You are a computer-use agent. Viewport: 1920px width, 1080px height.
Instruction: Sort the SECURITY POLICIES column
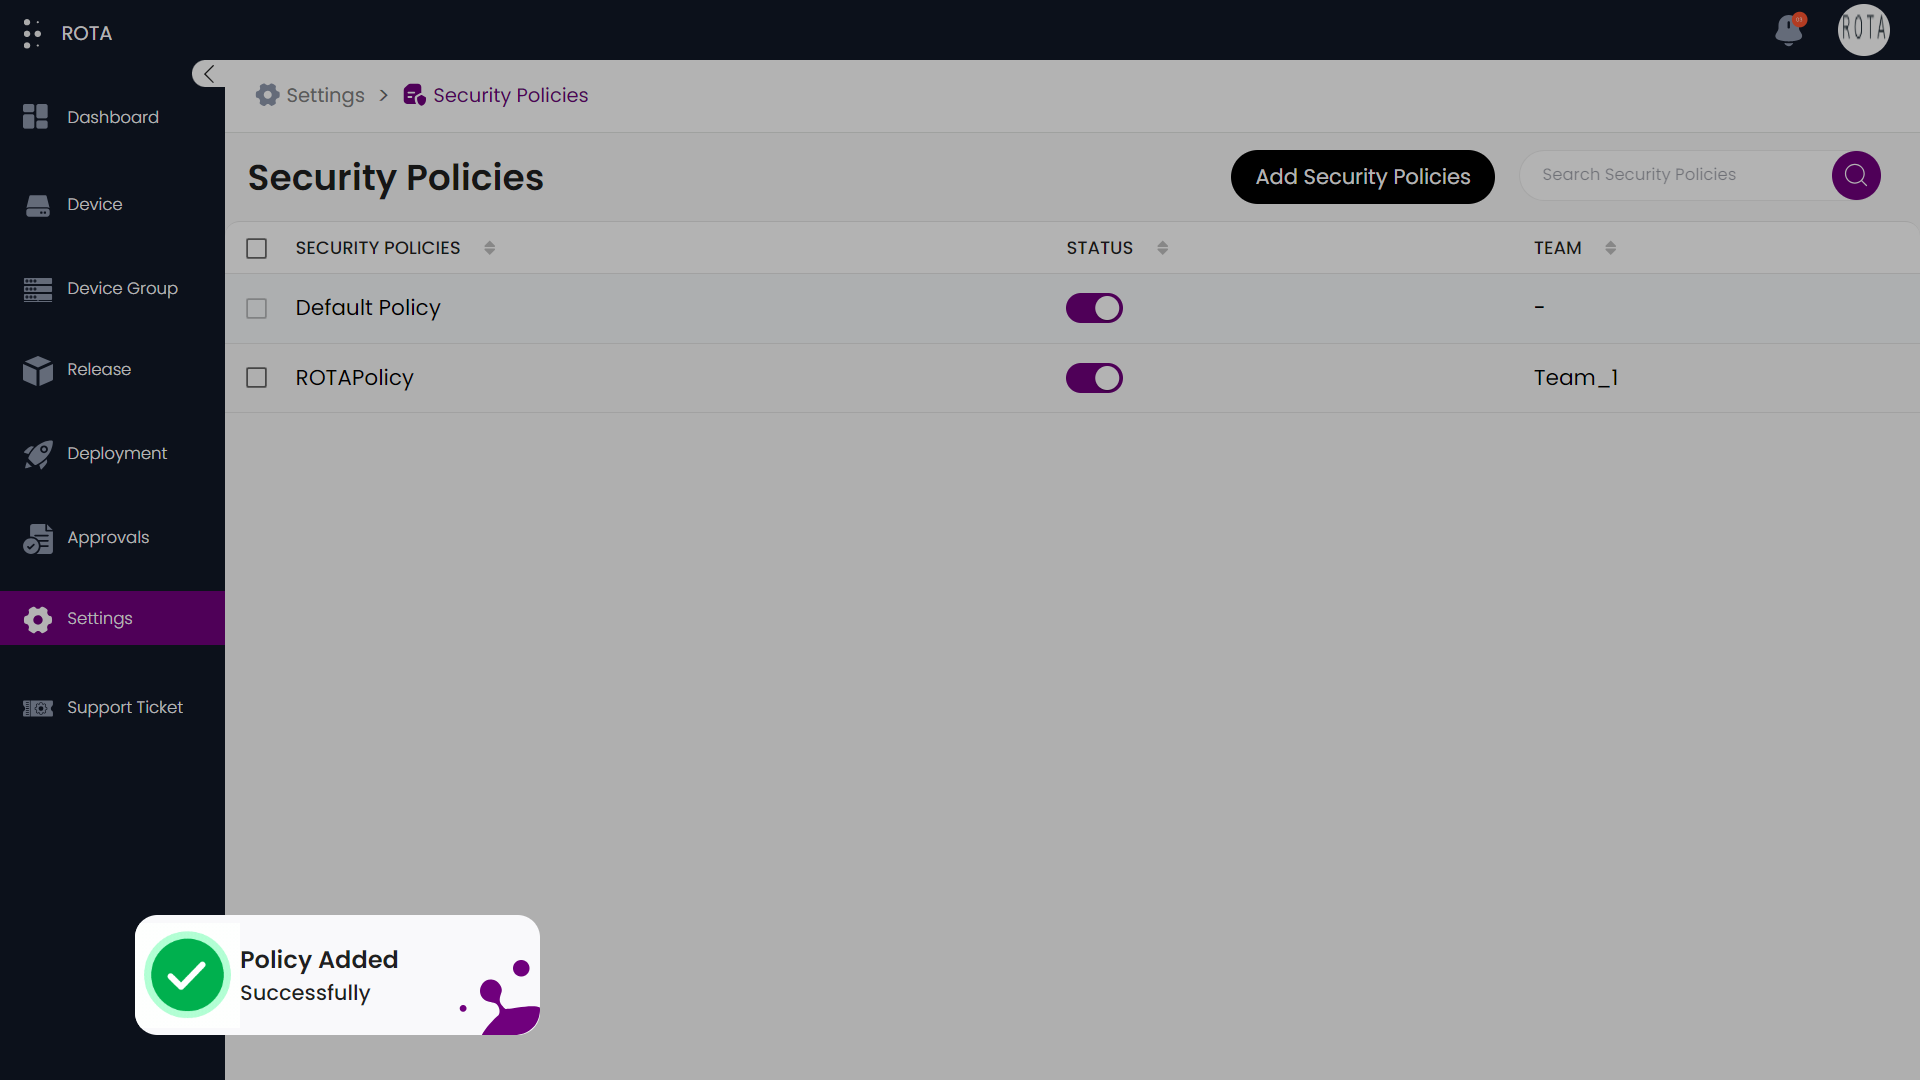pos(490,248)
